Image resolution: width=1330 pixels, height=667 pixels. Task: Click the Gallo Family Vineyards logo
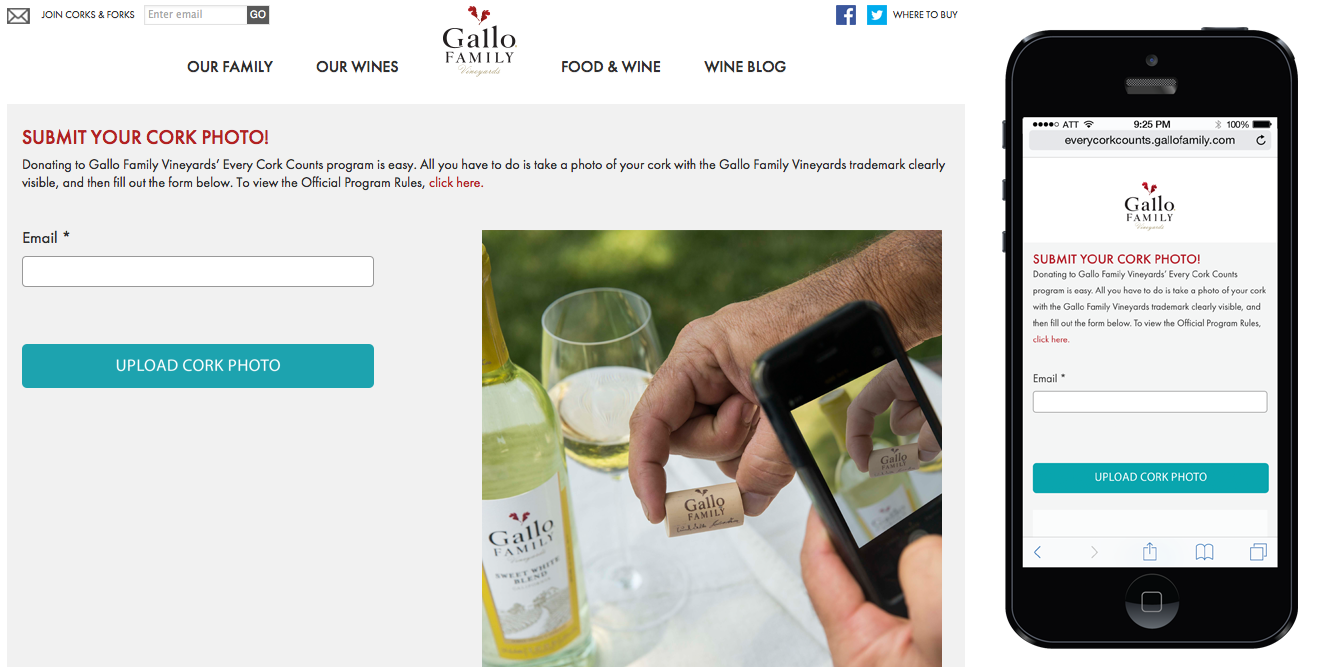pos(479,40)
